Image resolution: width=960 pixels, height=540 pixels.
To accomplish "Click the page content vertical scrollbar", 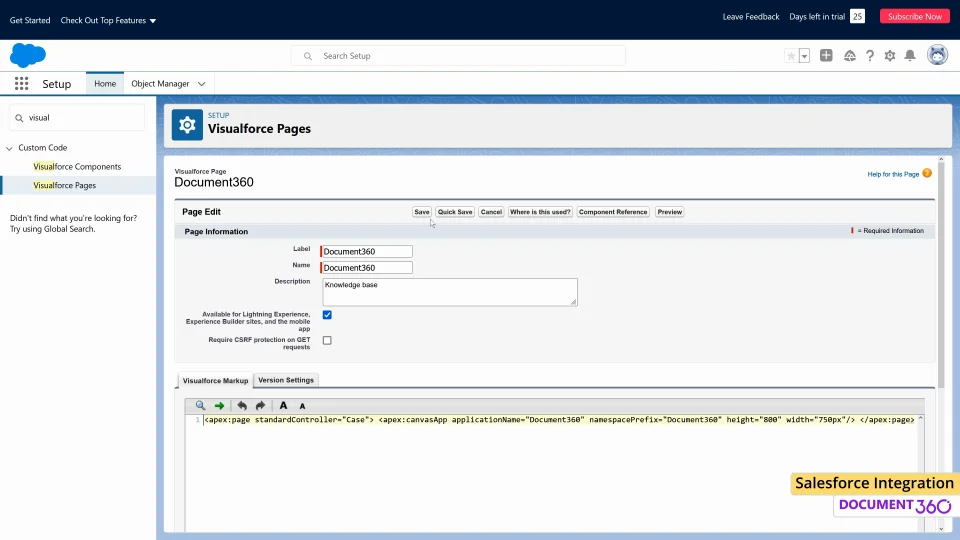I will click(x=941, y=276).
